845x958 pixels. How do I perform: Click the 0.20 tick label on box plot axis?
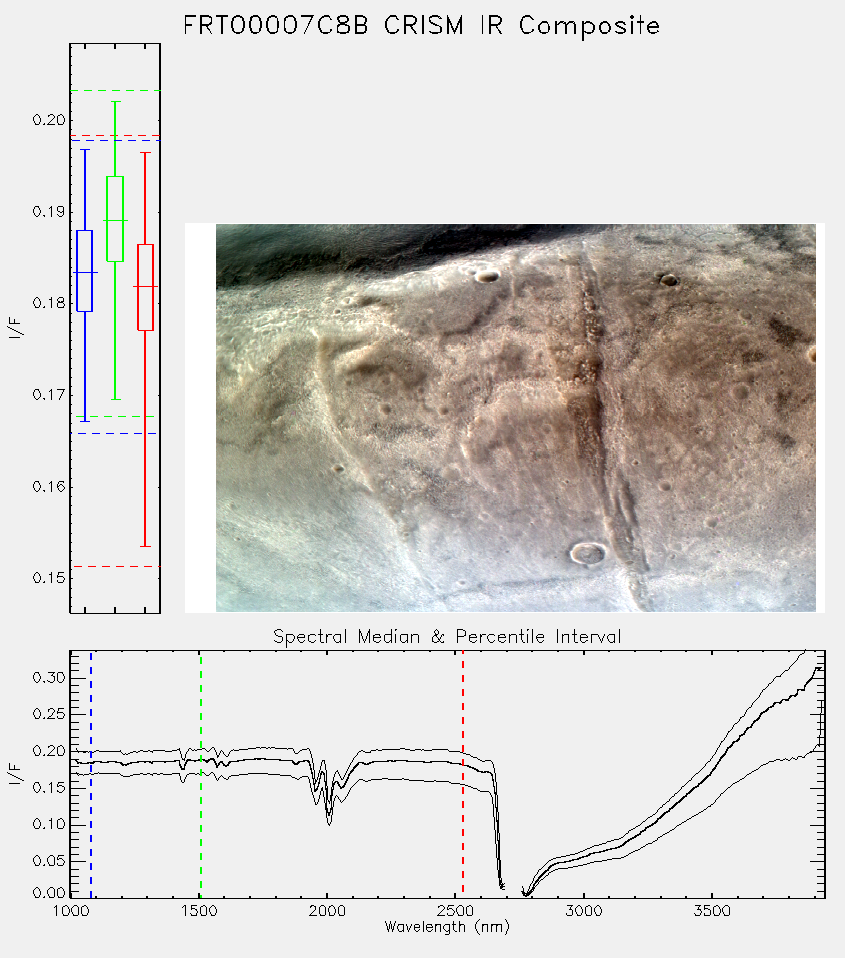click(49, 120)
